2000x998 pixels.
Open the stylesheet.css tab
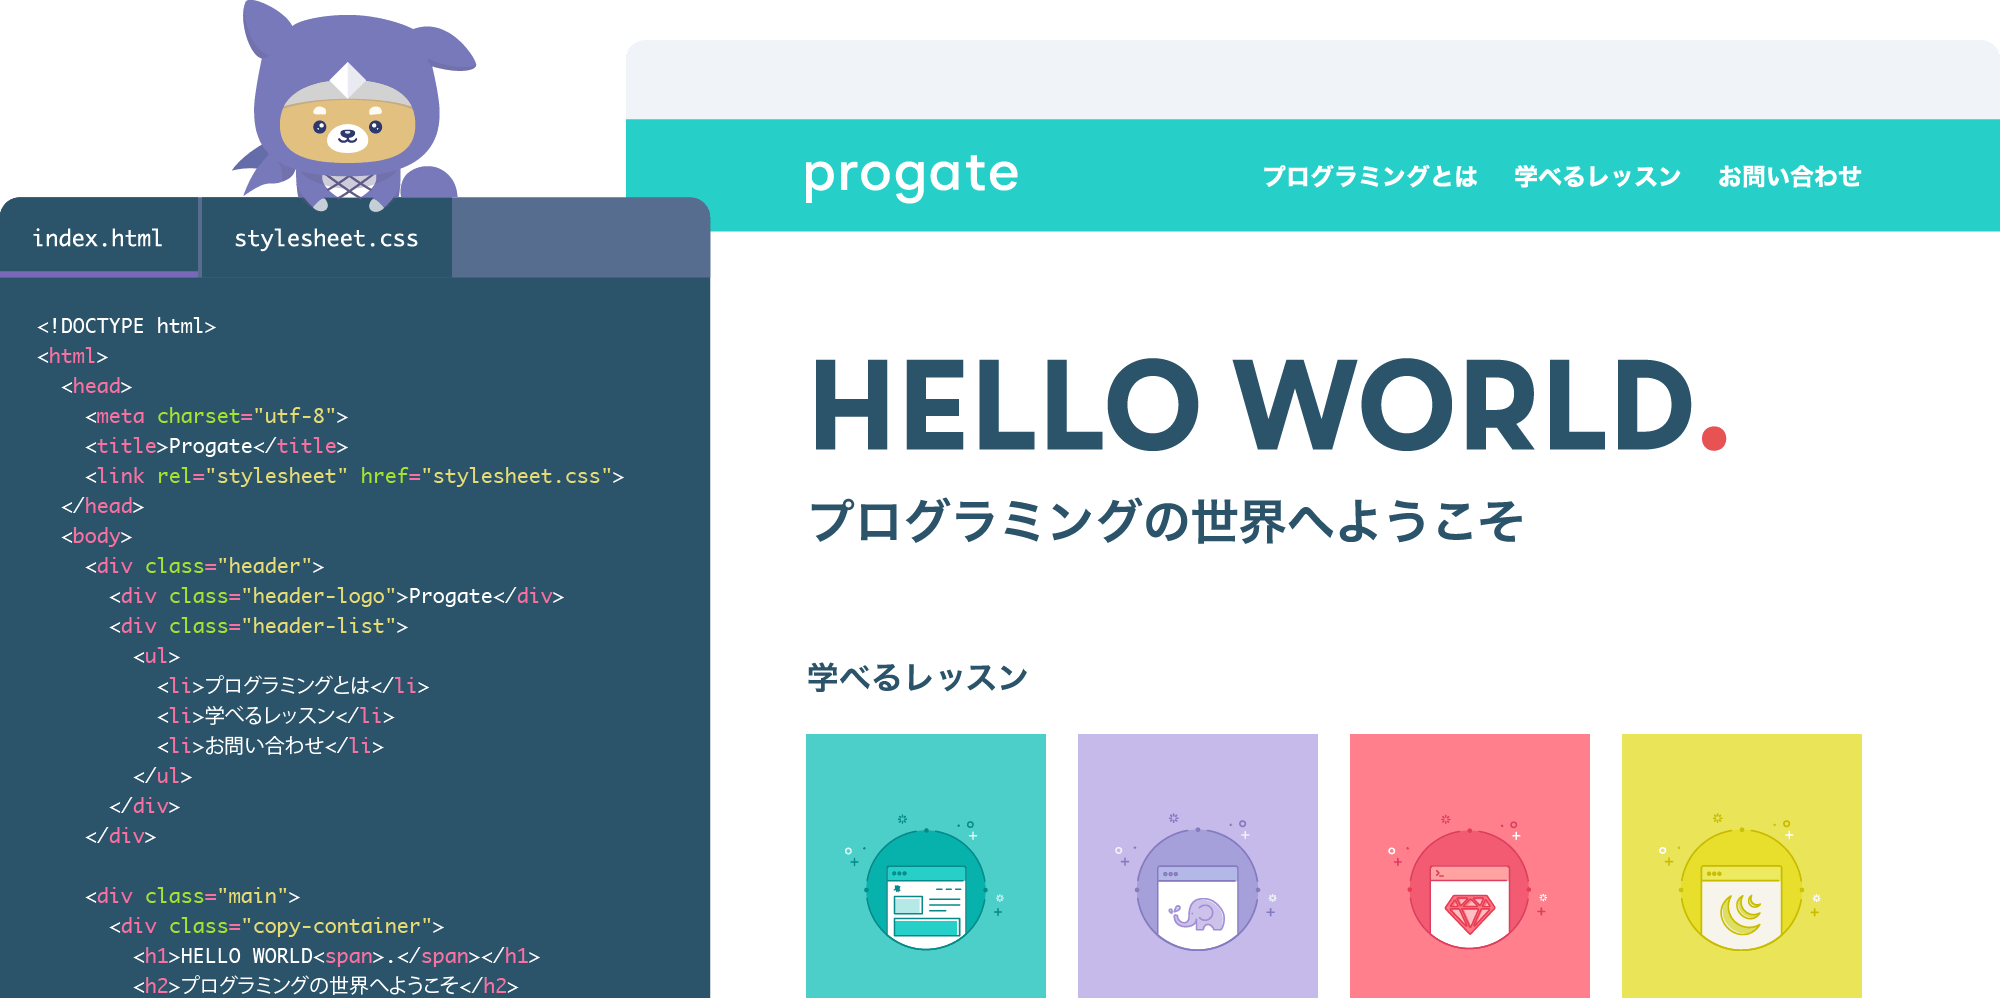326,238
